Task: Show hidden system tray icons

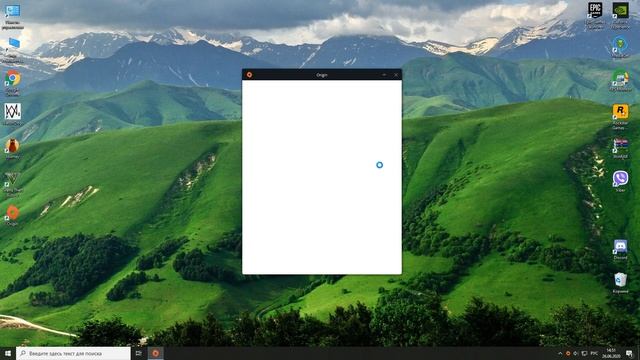Action: [560, 353]
